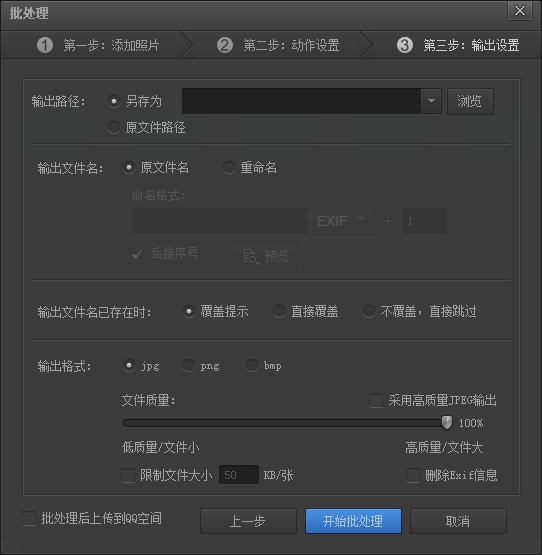The width and height of the screenshot is (542, 555).
Task: Click the plus icon beside EXIF
Action: [388, 221]
